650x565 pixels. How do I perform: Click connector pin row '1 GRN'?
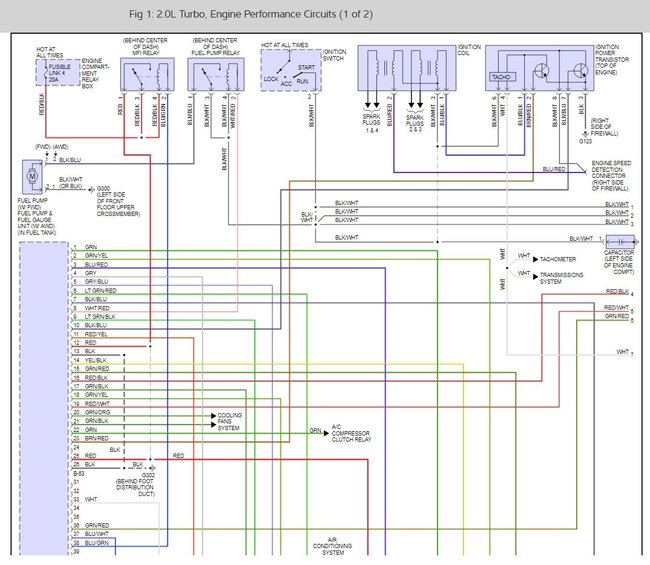pyautogui.click(x=85, y=247)
